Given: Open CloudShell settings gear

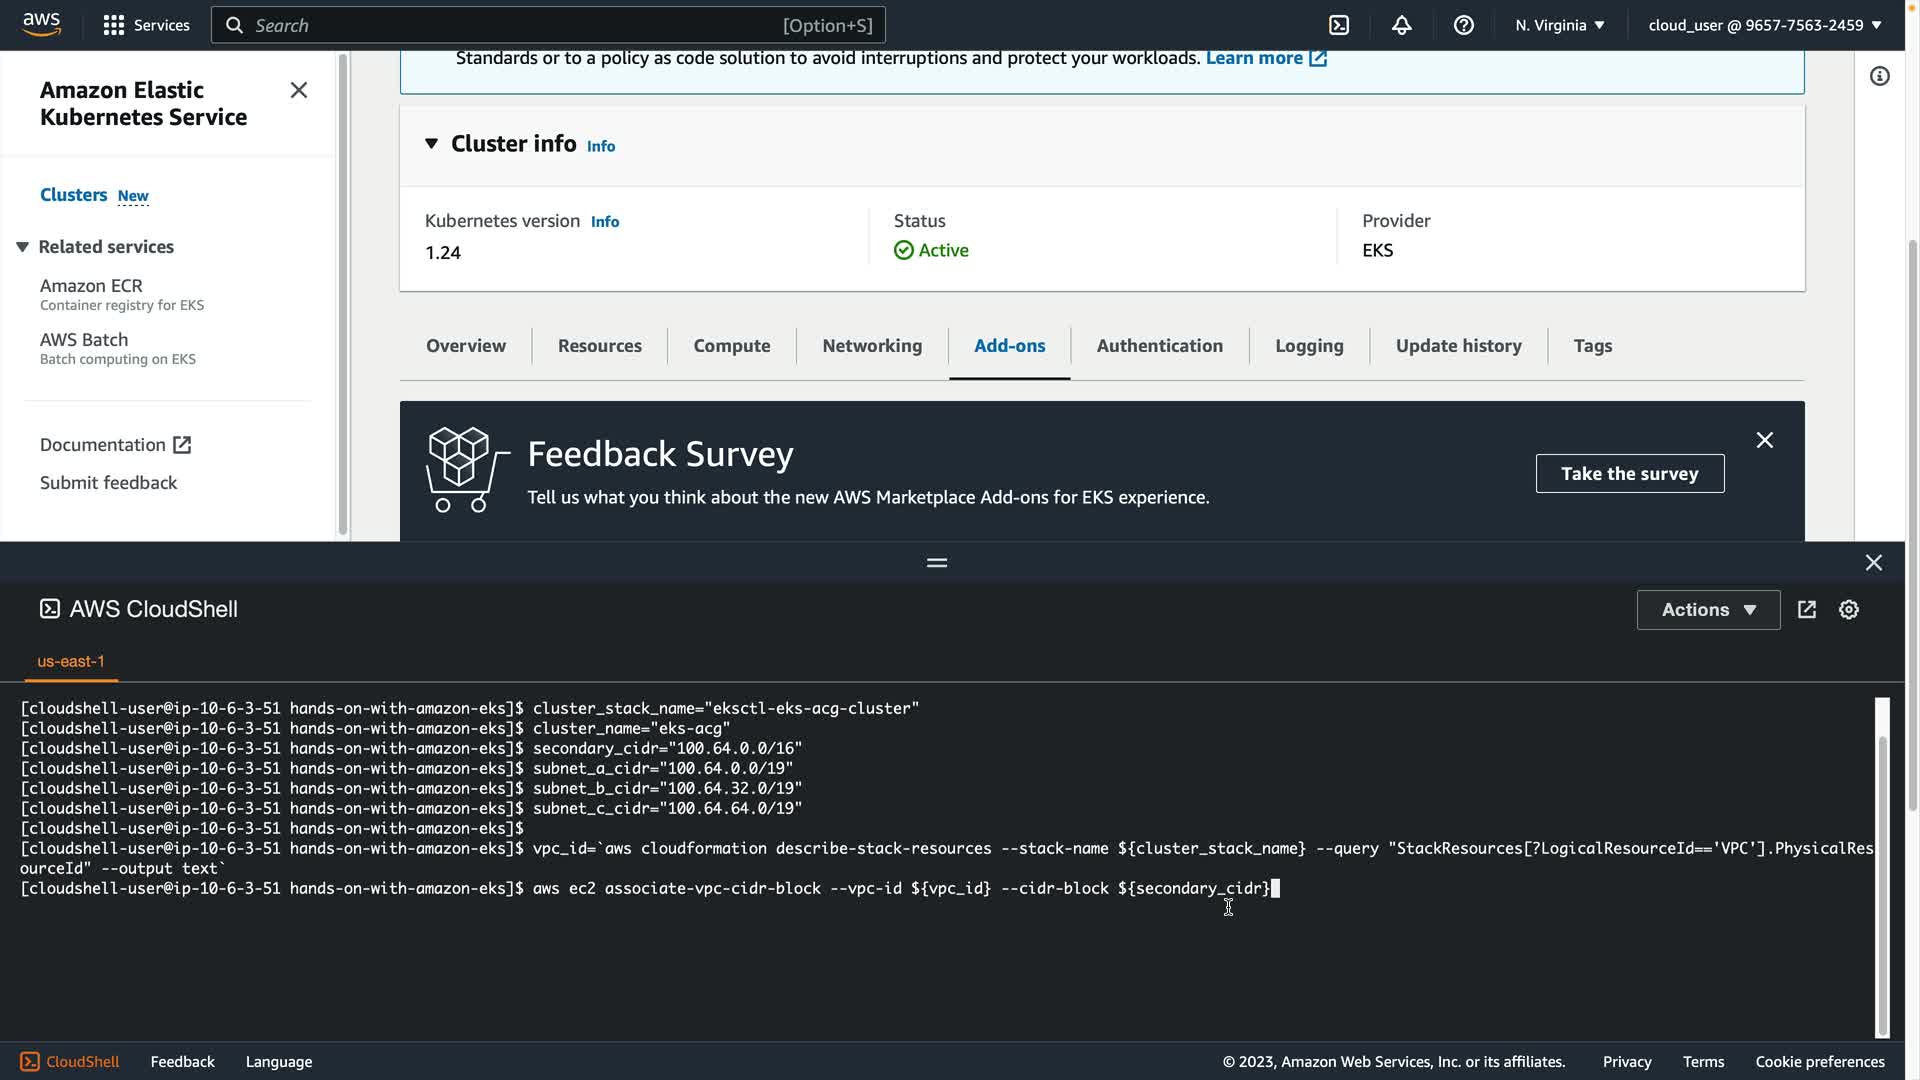Looking at the screenshot, I should point(1848,610).
